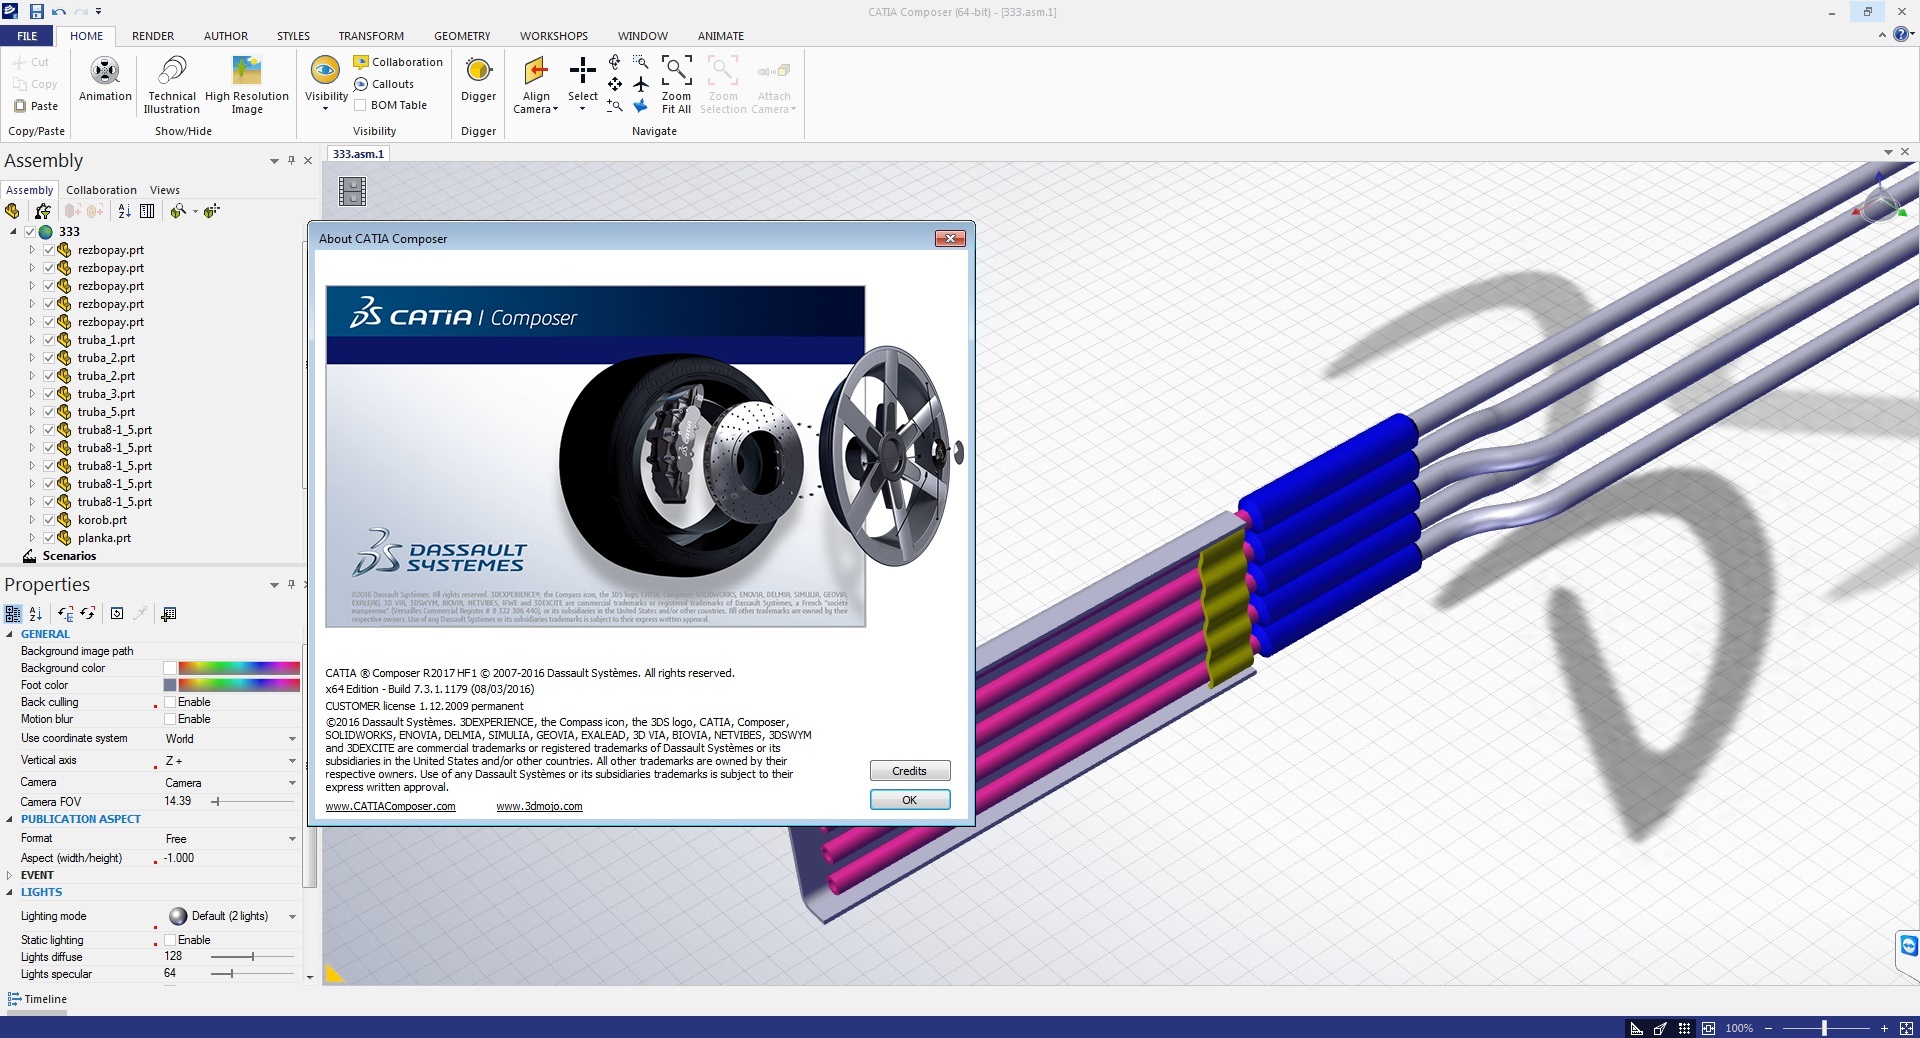
Task: Click the Zoom Fit All icon
Action: click(676, 71)
